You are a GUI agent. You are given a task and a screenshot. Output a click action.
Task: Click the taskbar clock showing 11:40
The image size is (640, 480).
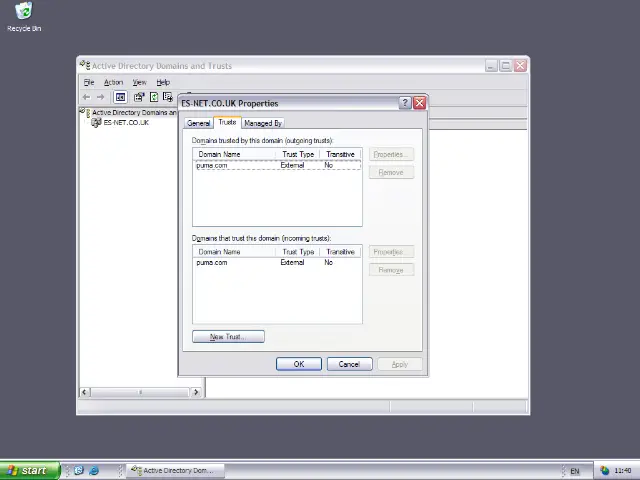(622, 471)
